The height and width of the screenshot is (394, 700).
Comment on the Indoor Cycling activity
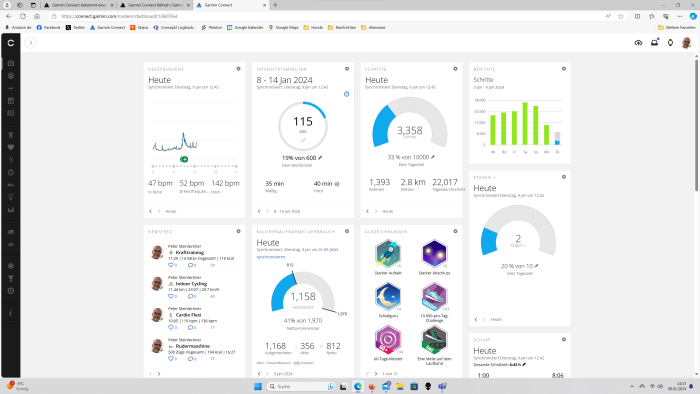191,296
